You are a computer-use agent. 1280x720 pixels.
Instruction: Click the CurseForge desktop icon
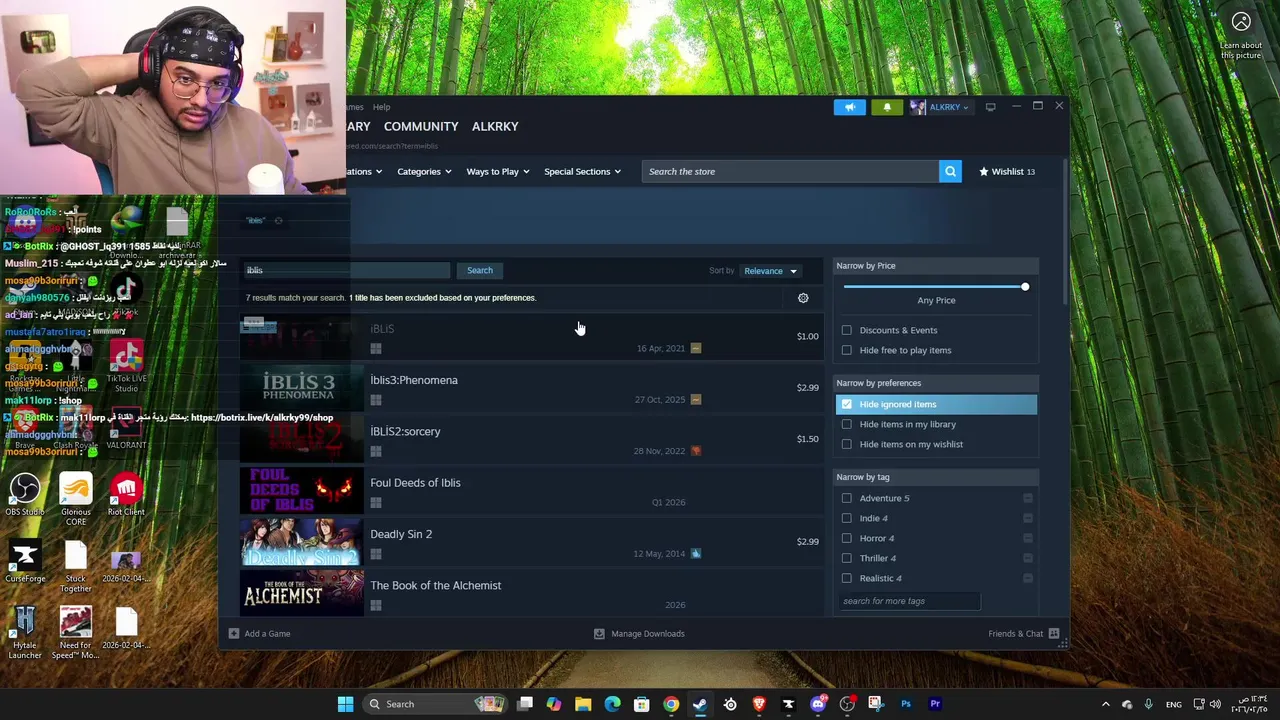pos(25,562)
